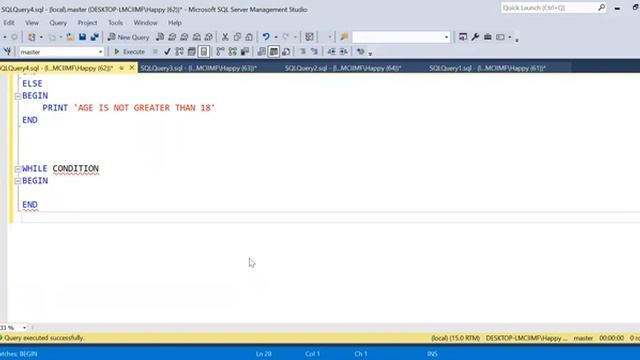Close the SQLQuery4.sql tab
Viewport: 640px width, 360px height.
pos(132,68)
